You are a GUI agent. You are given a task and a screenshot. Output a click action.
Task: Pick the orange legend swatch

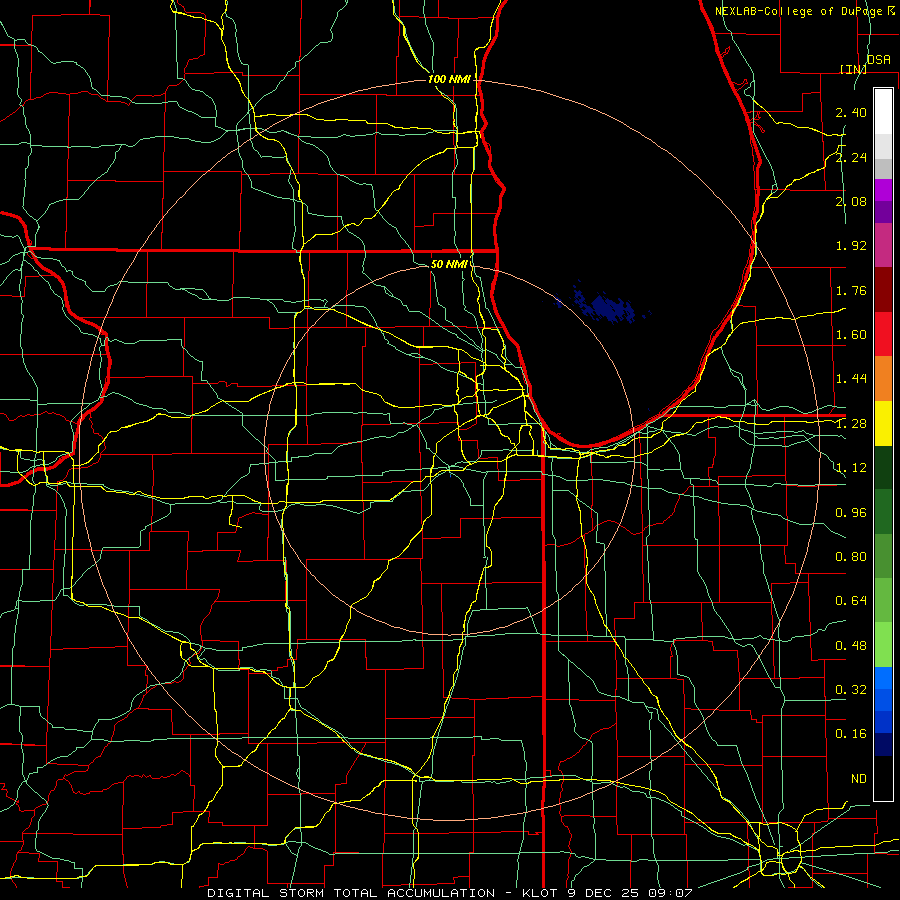coord(883,379)
